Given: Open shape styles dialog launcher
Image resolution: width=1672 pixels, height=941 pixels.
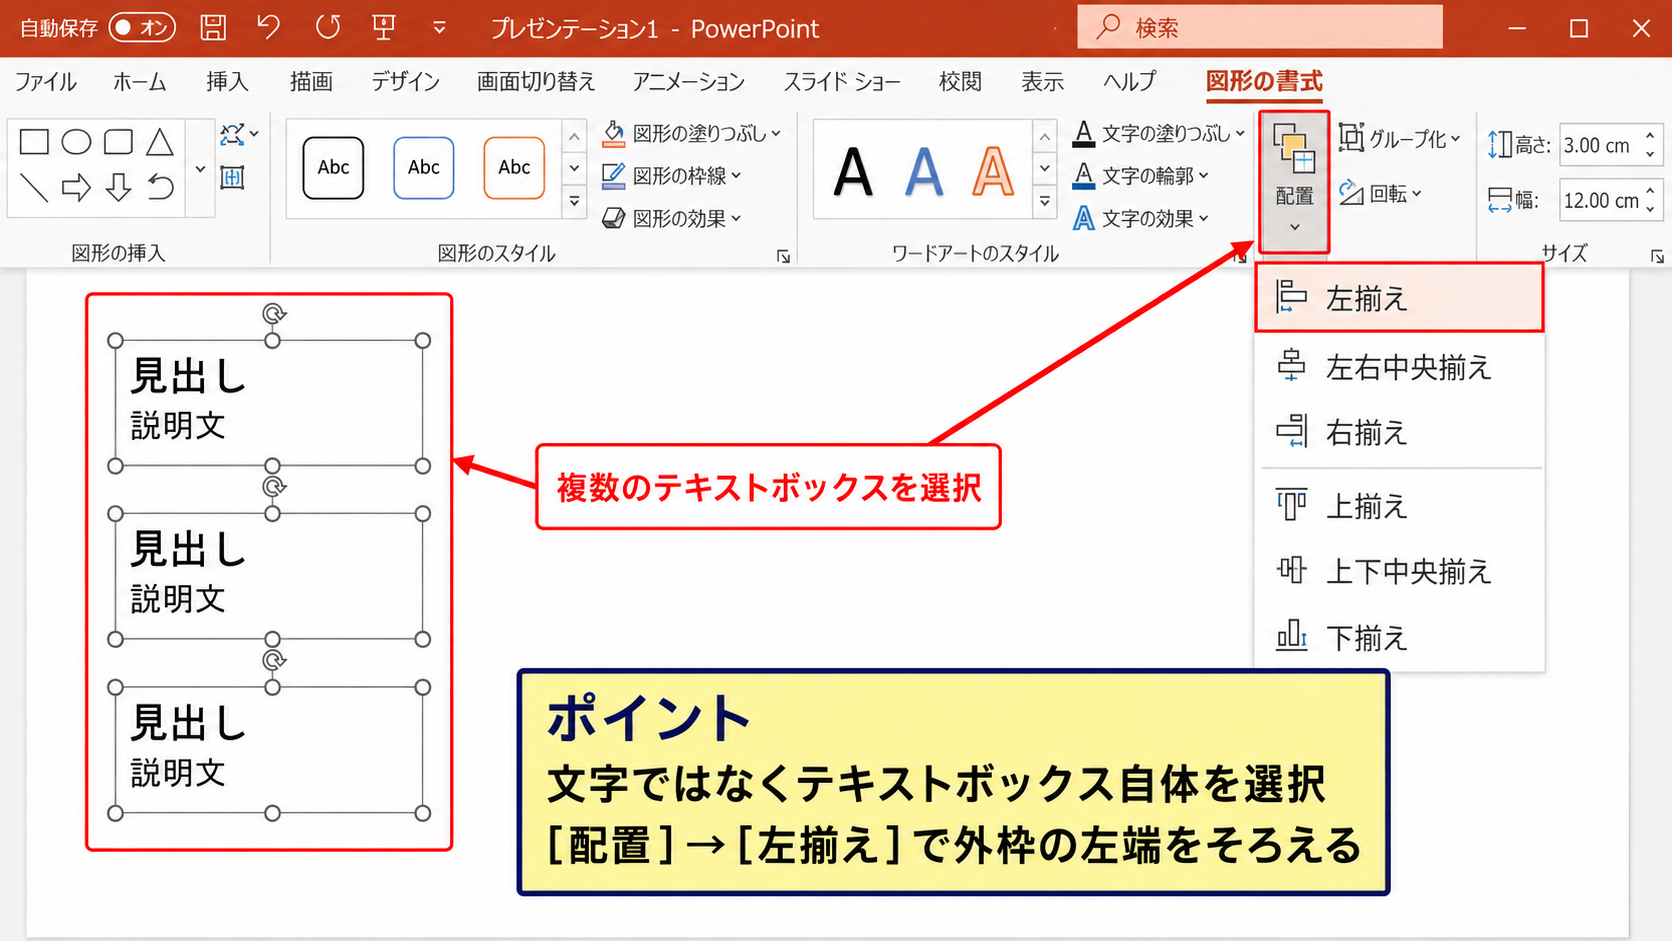Looking at the screenshot, I should point(783,257).
